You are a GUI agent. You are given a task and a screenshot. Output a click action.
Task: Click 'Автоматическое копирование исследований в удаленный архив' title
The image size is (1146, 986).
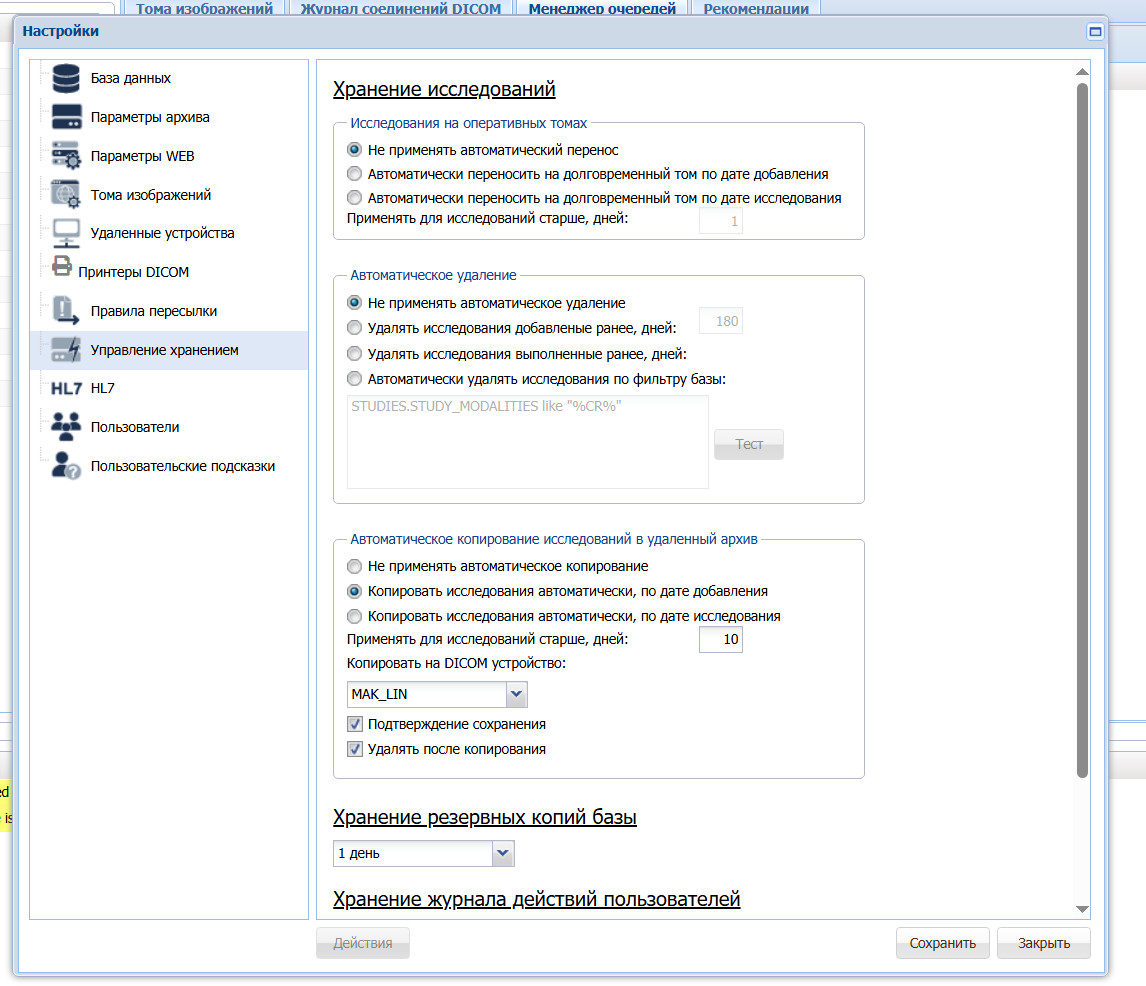(554, 539)
